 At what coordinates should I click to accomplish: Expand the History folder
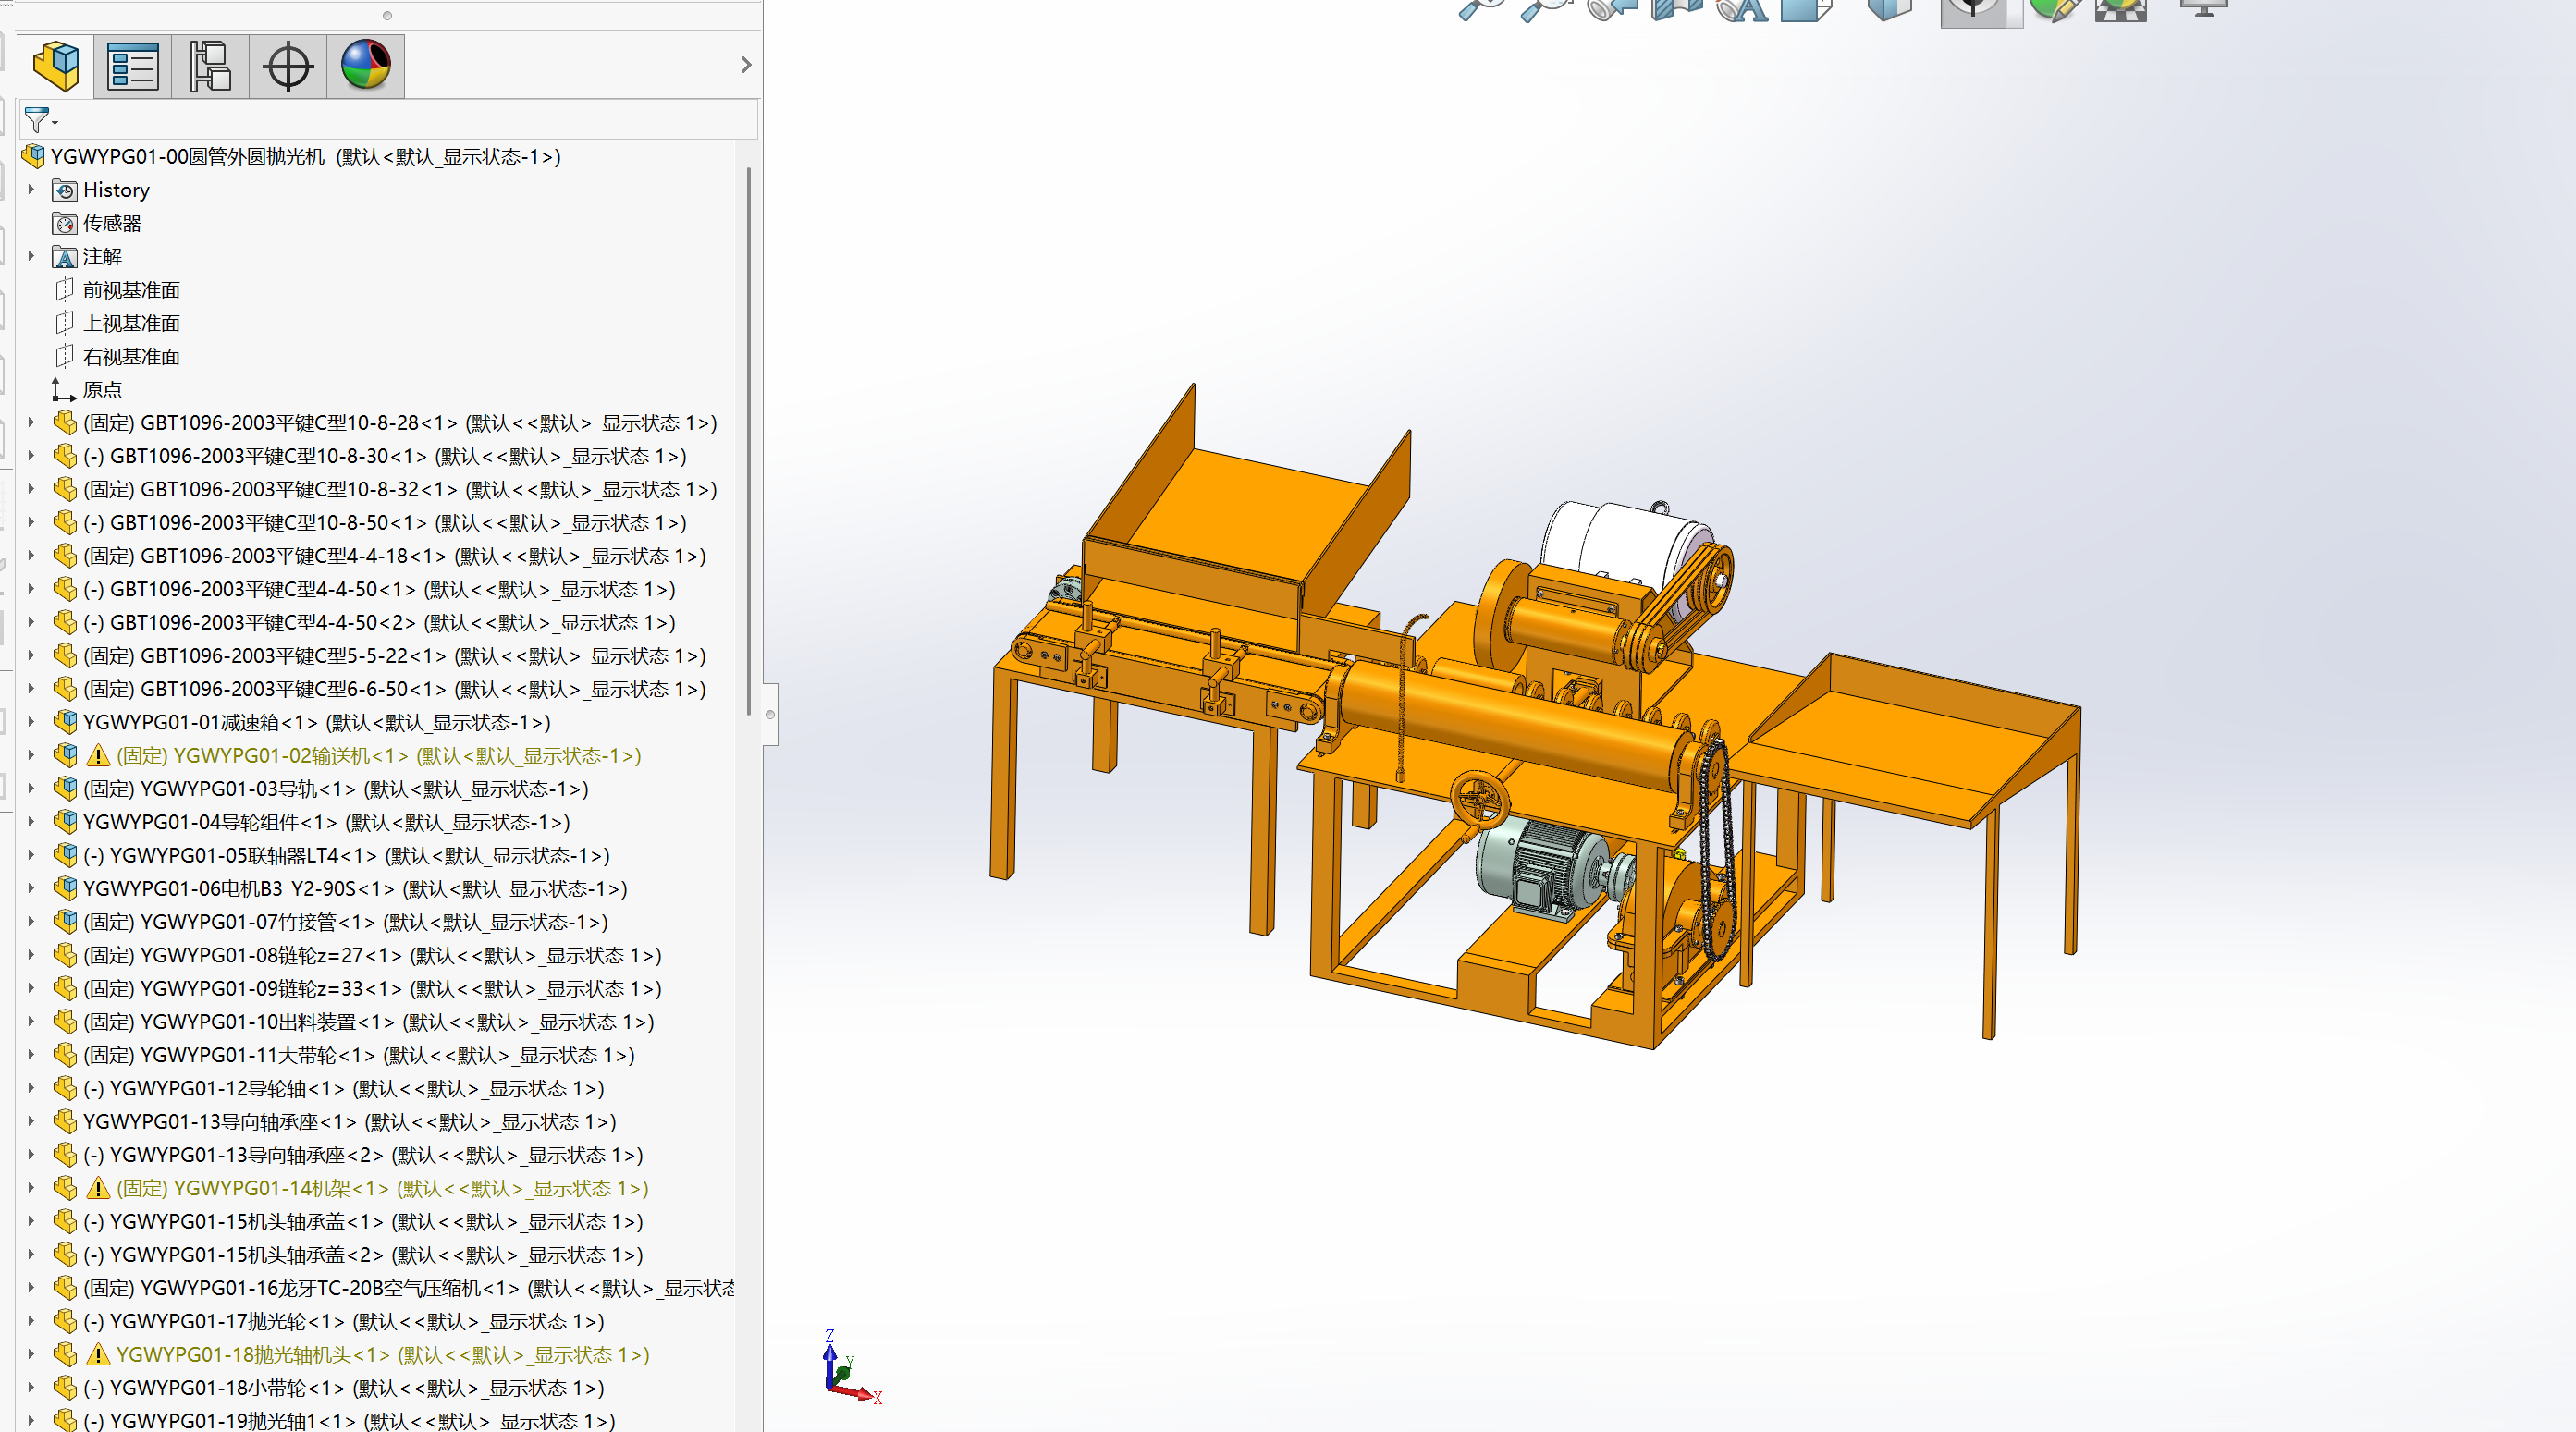click(x=31, y=189)
